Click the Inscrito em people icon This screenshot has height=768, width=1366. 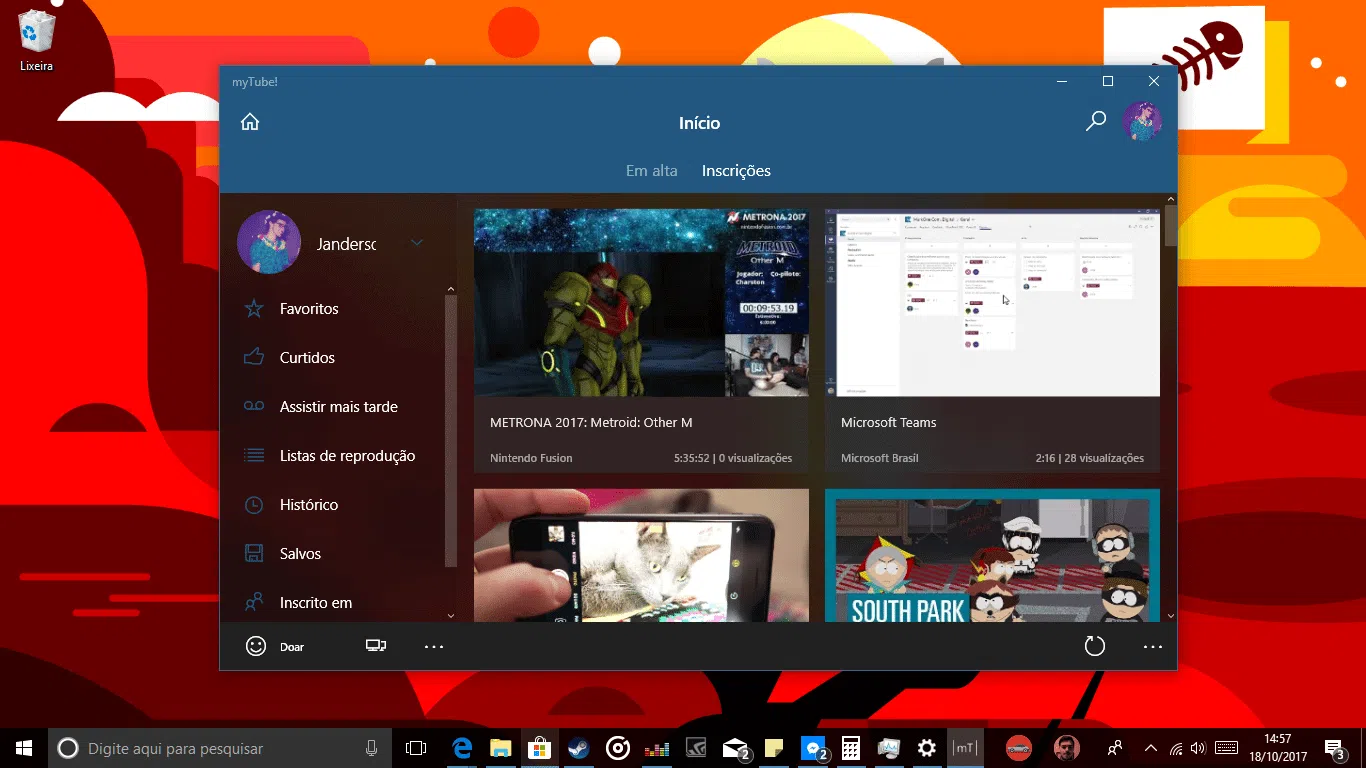click(x=254, y=603)
